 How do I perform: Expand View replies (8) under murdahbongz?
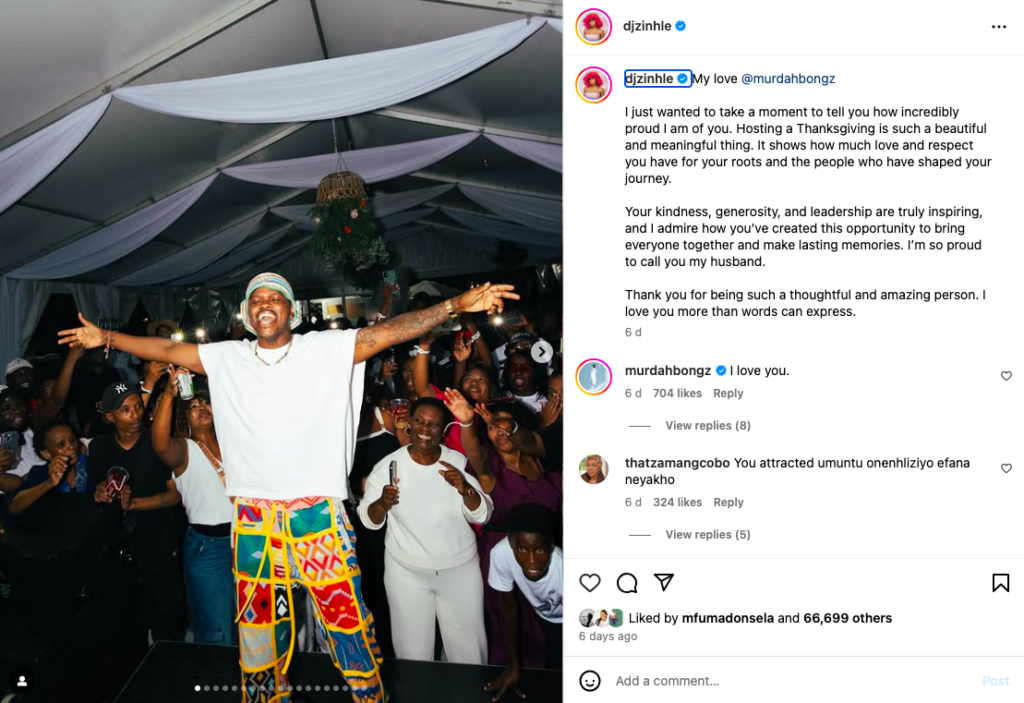[707, 426]
